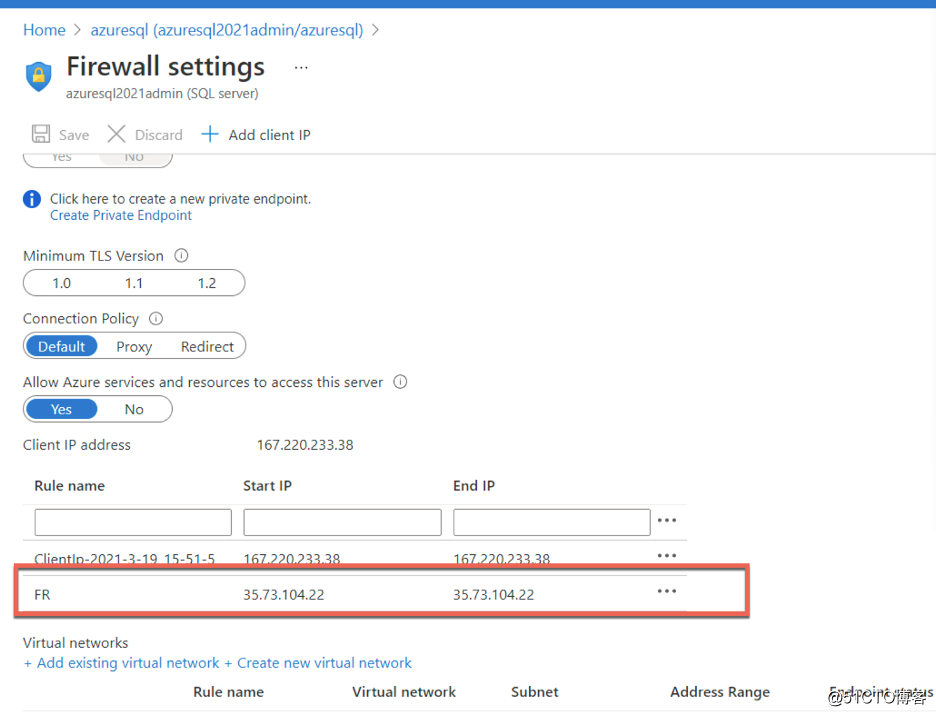
Task: Click FR rule End IP 35.73.104.22
Action: tap(494, 595)
